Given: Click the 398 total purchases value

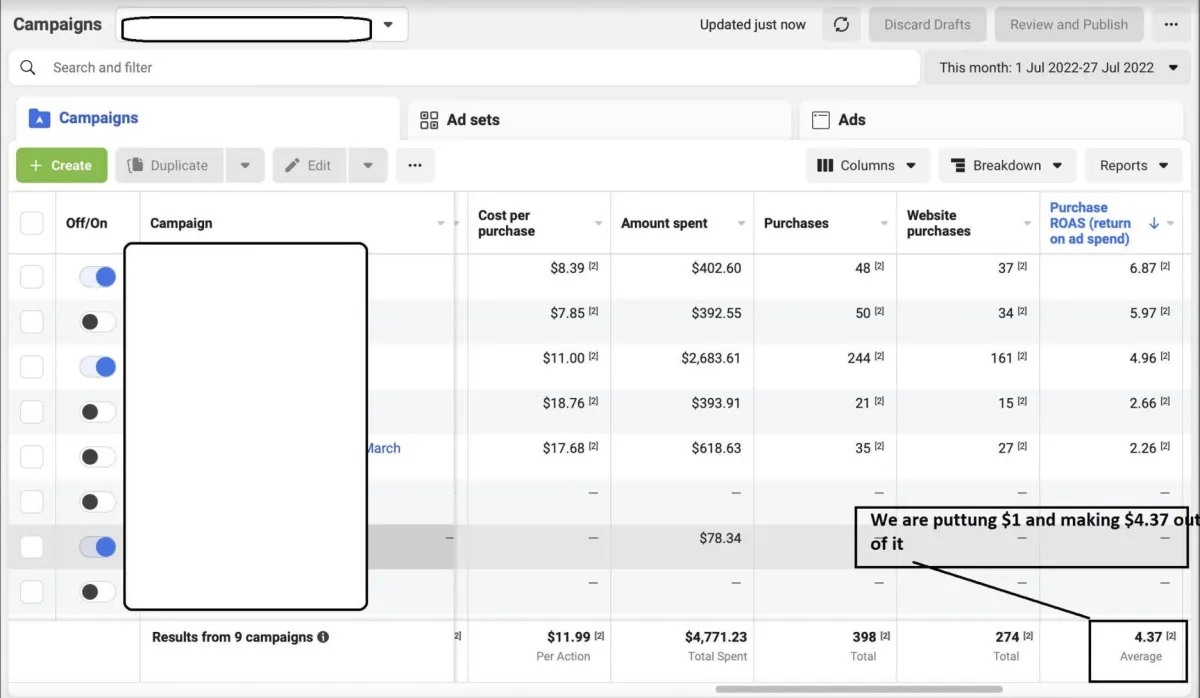Looking at the screenshot, I should click(863, 637).
